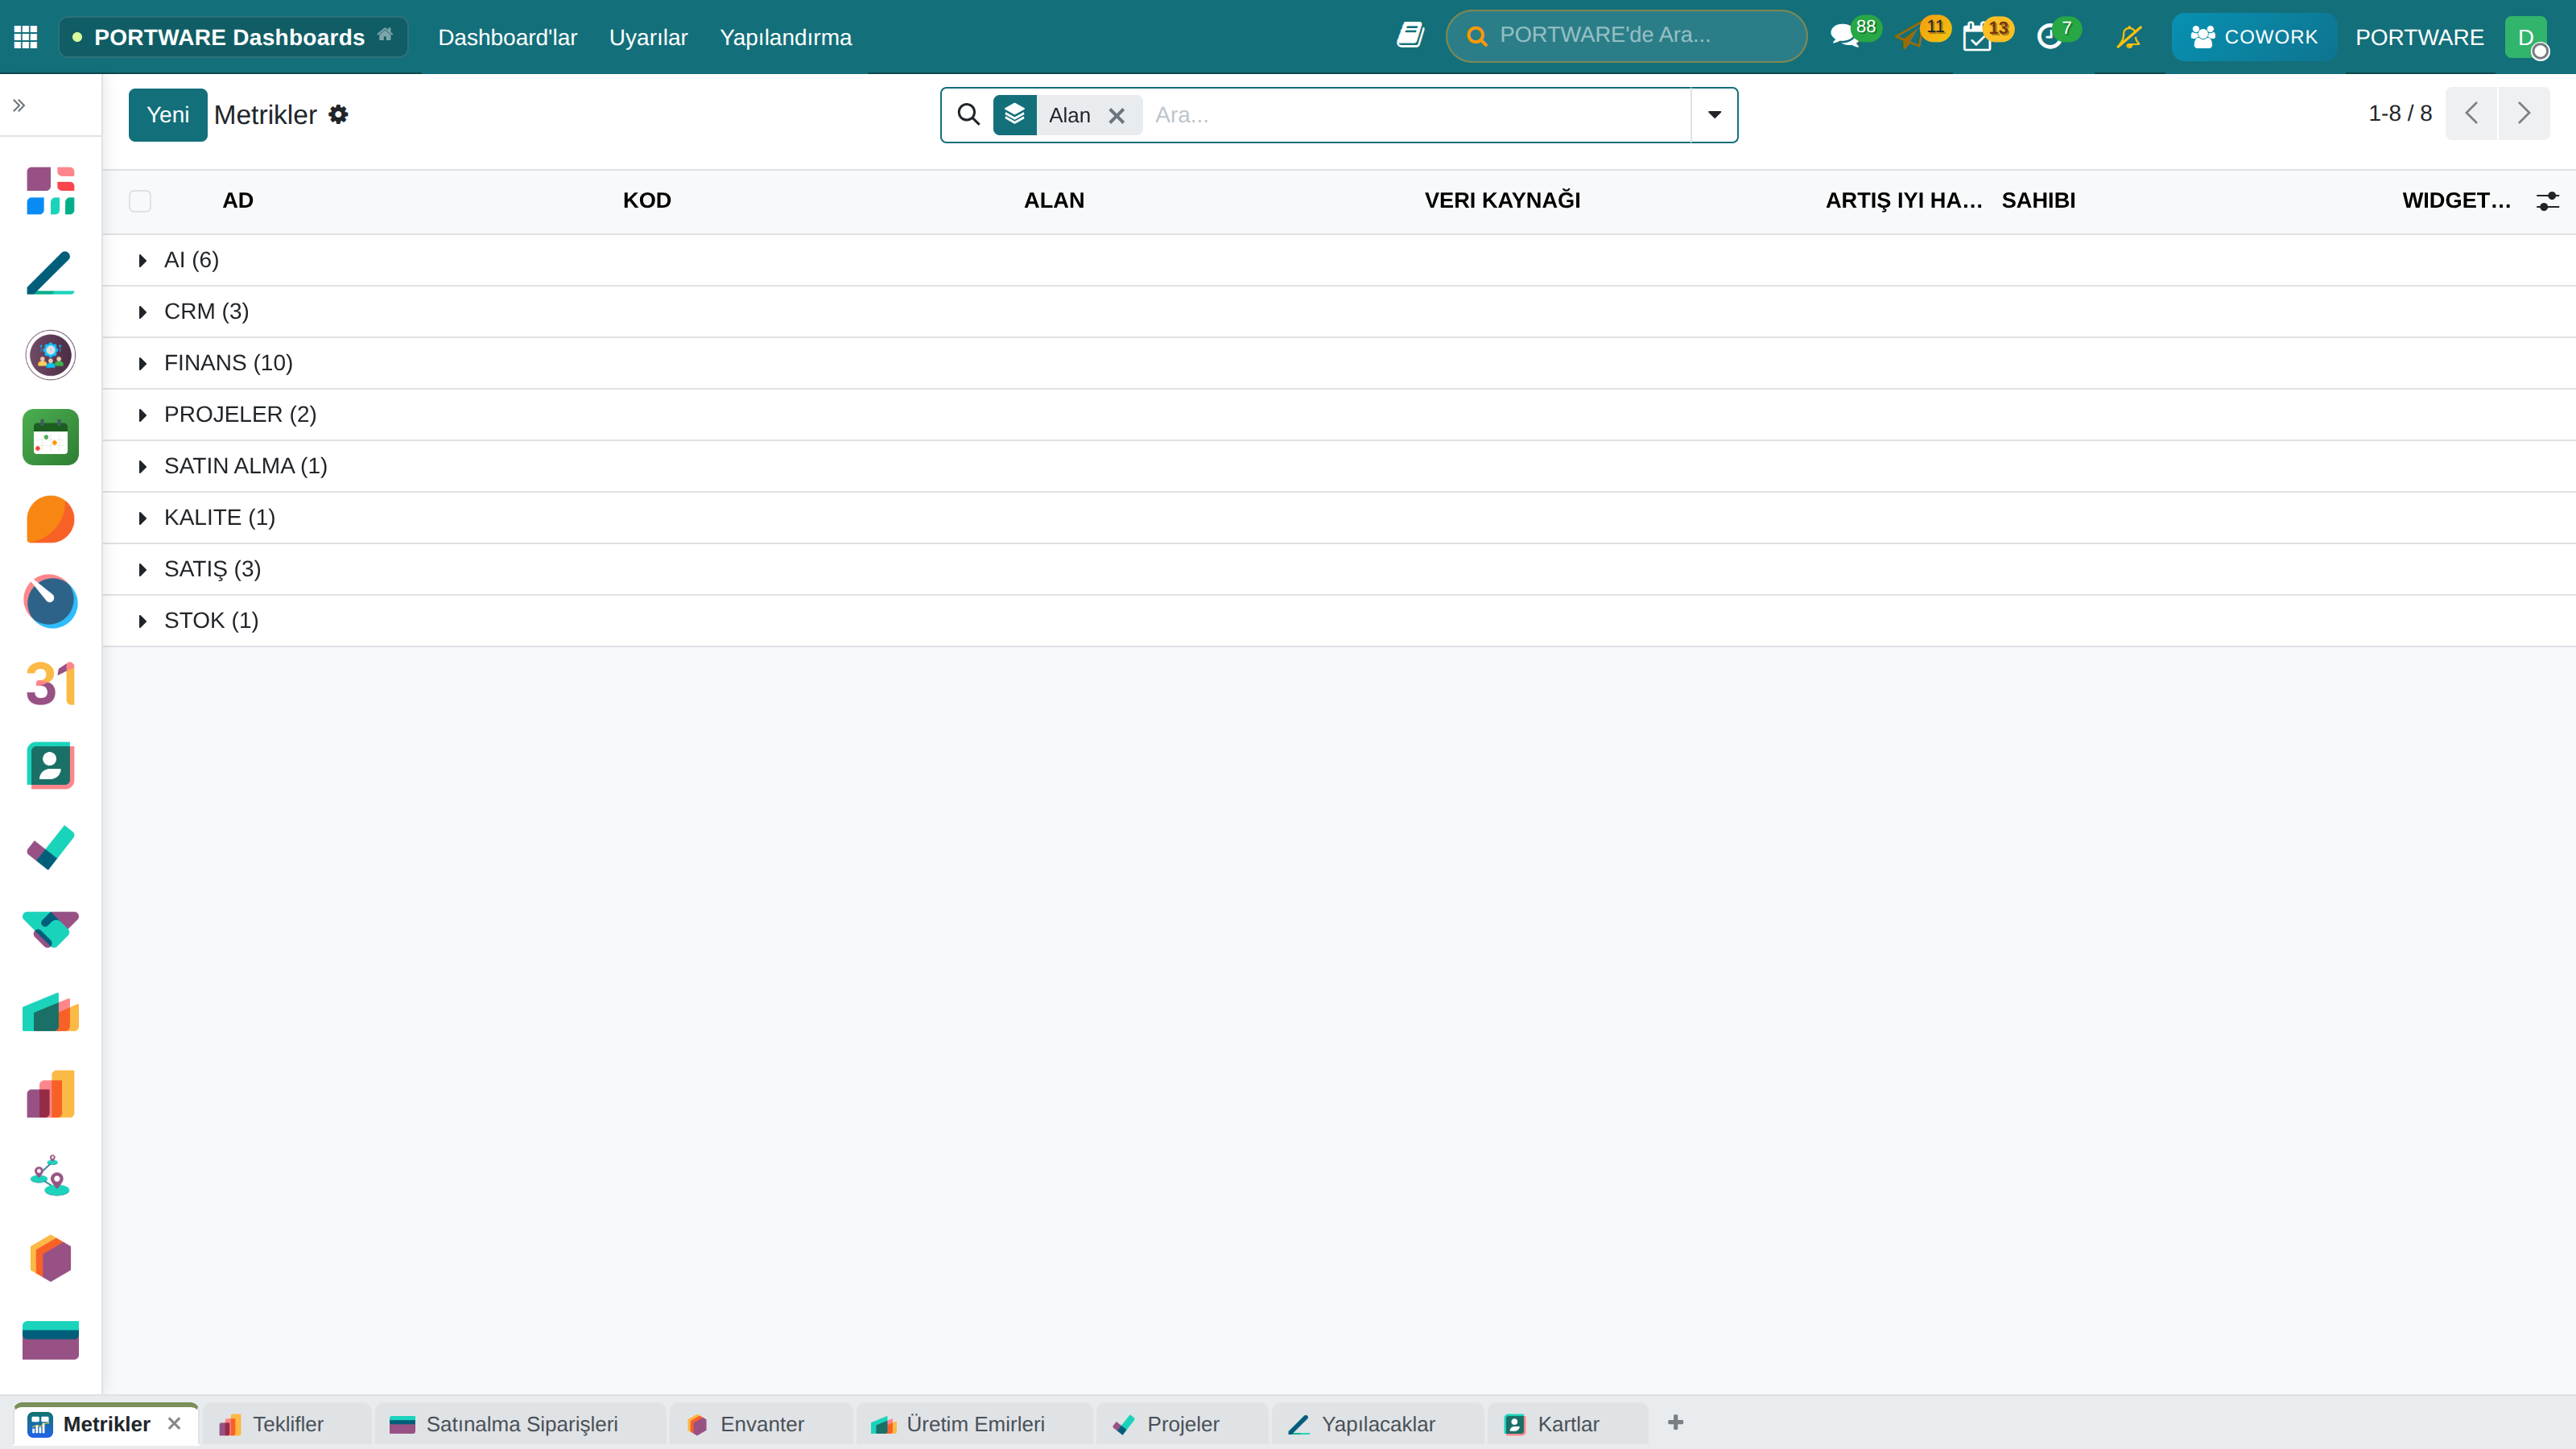Expand the left sidebar with double chevron
Image resolution: width=2576 pixels, height=1449 pixels.
pos(19,105)
